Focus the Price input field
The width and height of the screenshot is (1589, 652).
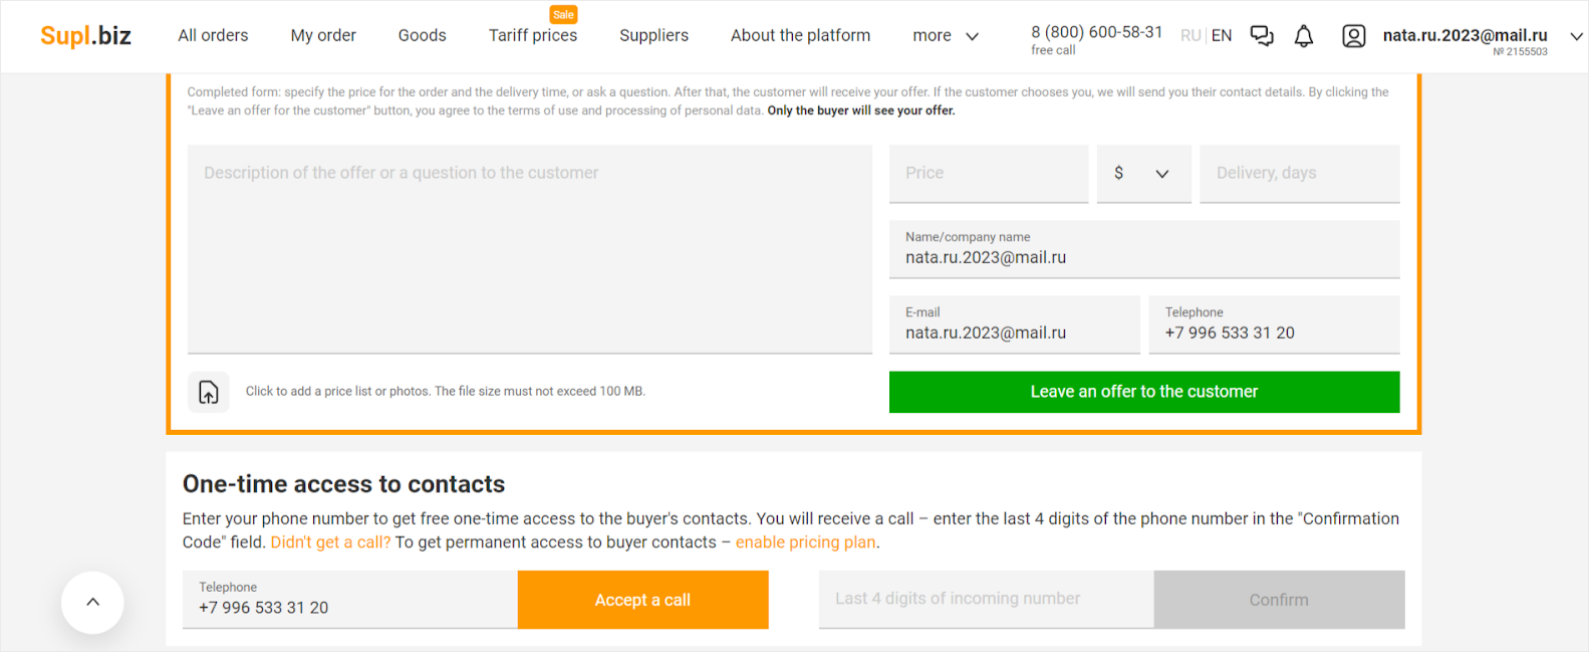pos(988,174)
